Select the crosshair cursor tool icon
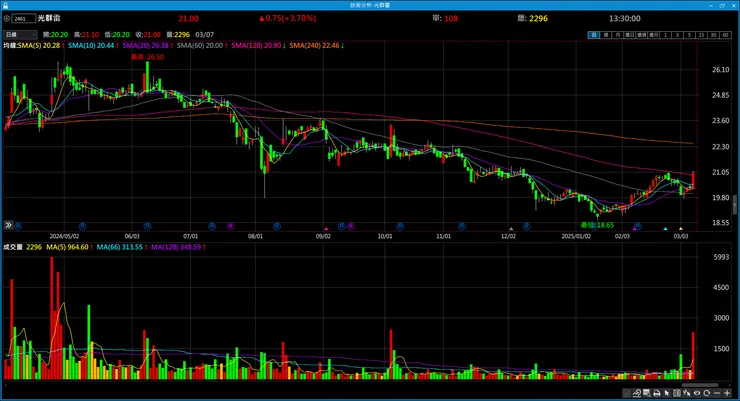This screenshot has height=401, width=740. point(687,393)
